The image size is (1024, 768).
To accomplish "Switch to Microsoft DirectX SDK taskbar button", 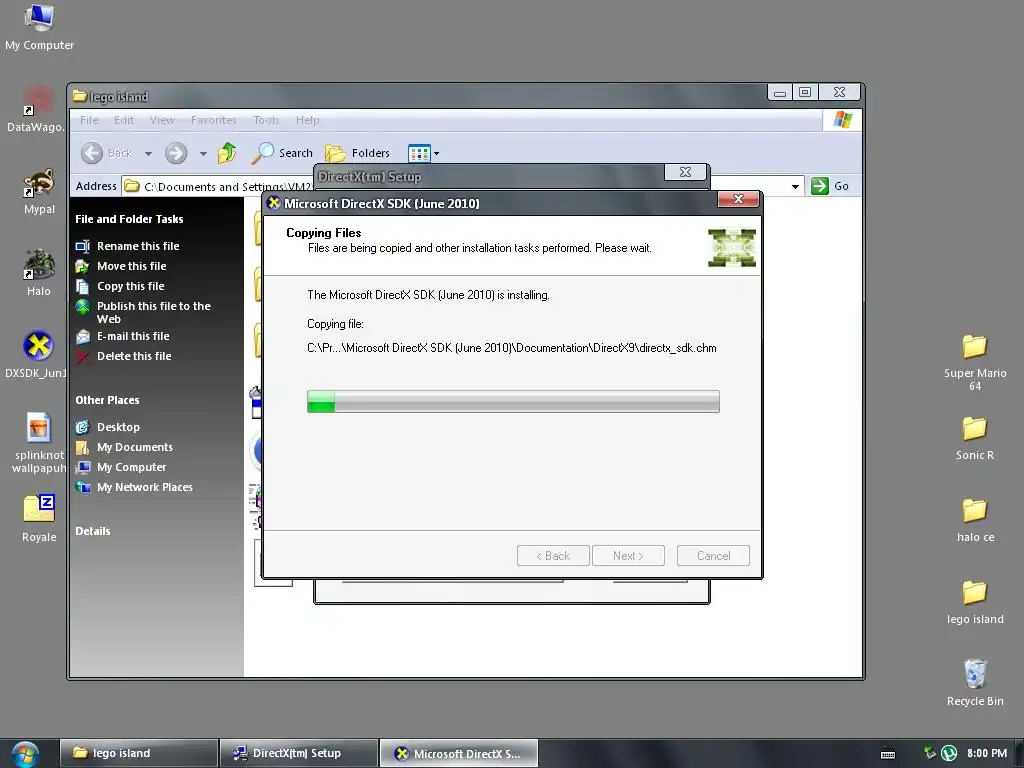I will coord(458,753).
